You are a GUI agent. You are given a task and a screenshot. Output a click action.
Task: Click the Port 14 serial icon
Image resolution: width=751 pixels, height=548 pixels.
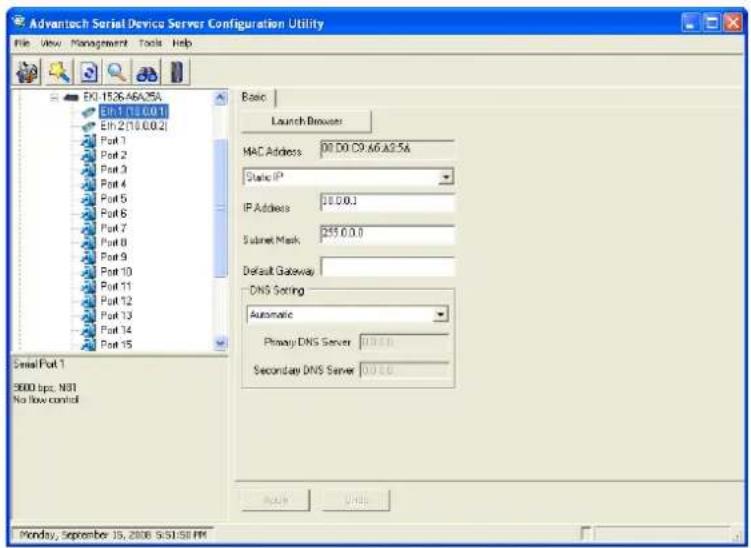coord(89,331)
